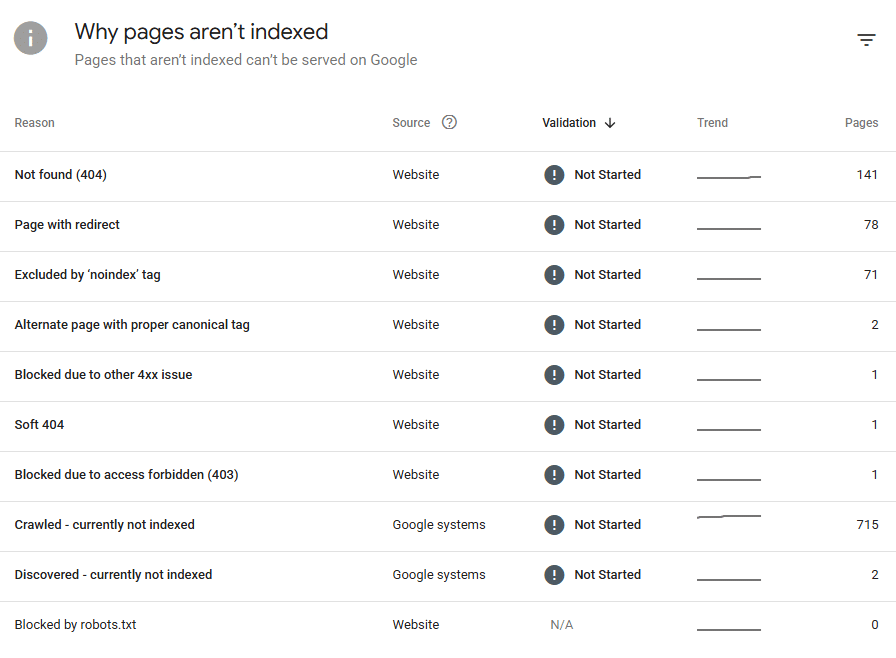Image resolution: width=896 pixels, height=658 pixels.
Task: Click the 78 pages count
Action: [x=871, y=224]
